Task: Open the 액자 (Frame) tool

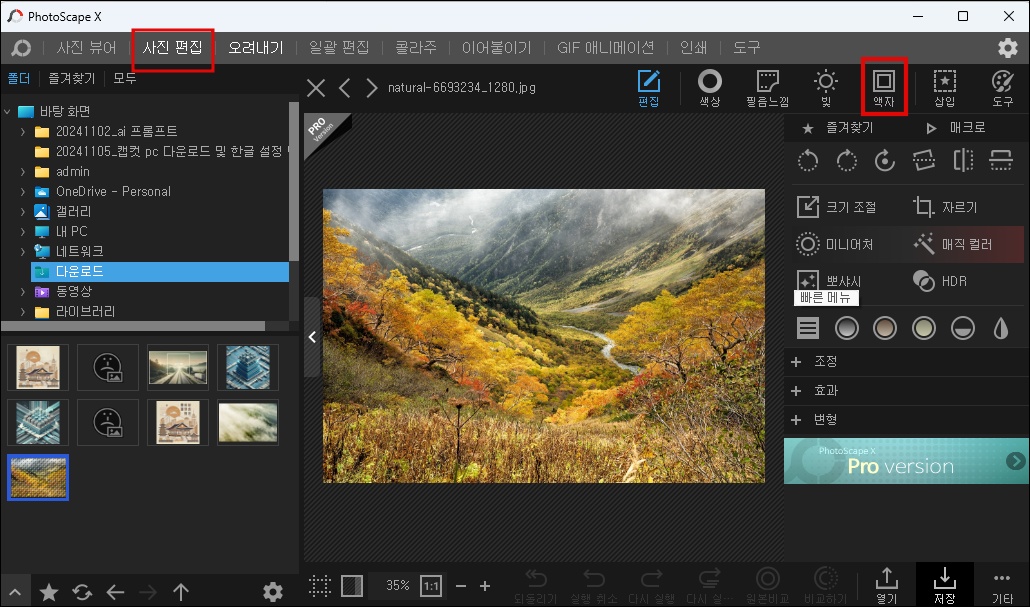Action: 884,88
